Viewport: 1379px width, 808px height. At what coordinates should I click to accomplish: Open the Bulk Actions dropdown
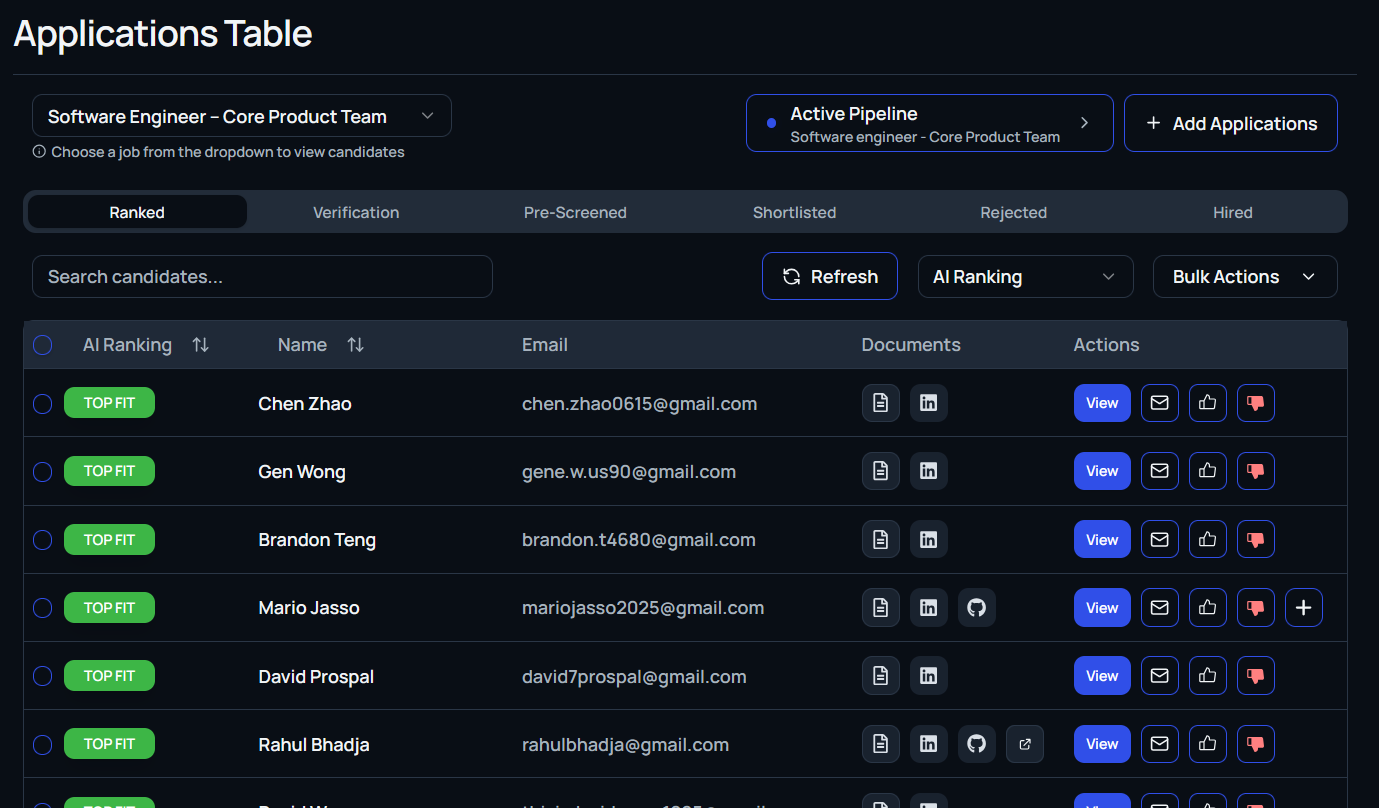pyautogui.click(x=1244, y=277)
